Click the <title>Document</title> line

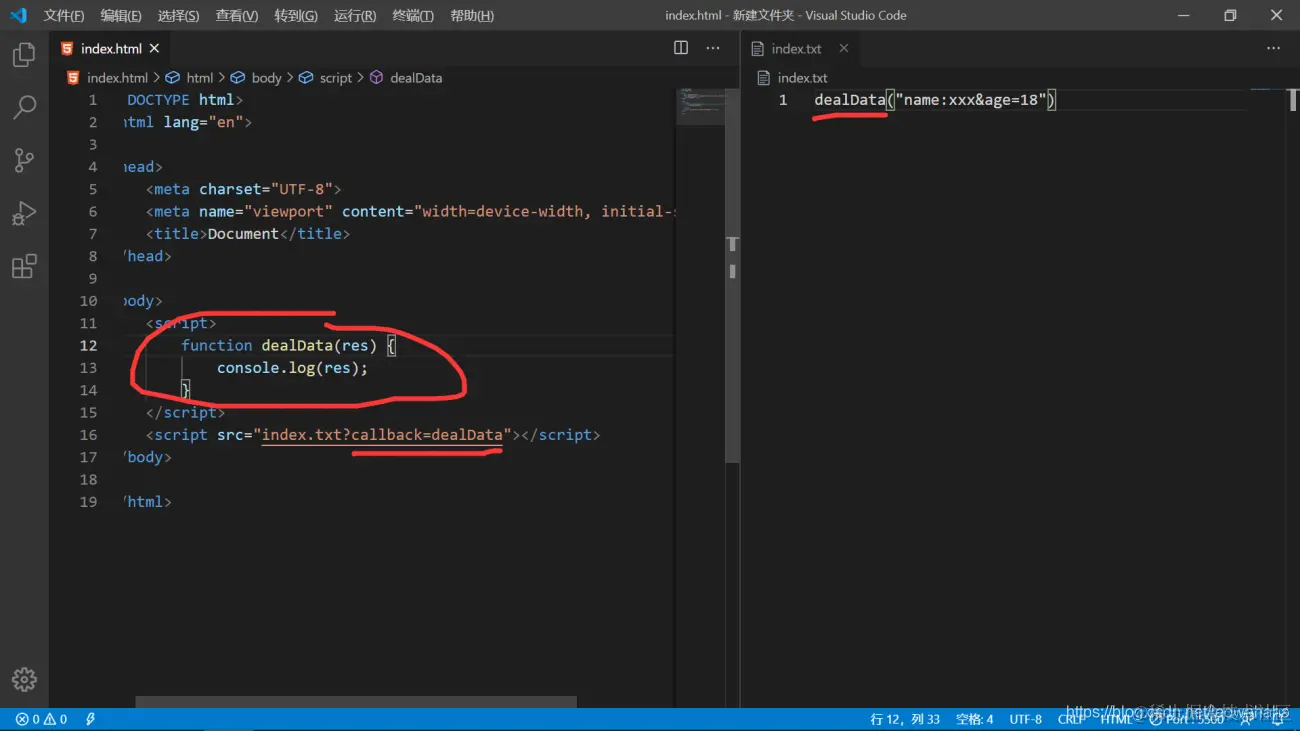[248, 234]
